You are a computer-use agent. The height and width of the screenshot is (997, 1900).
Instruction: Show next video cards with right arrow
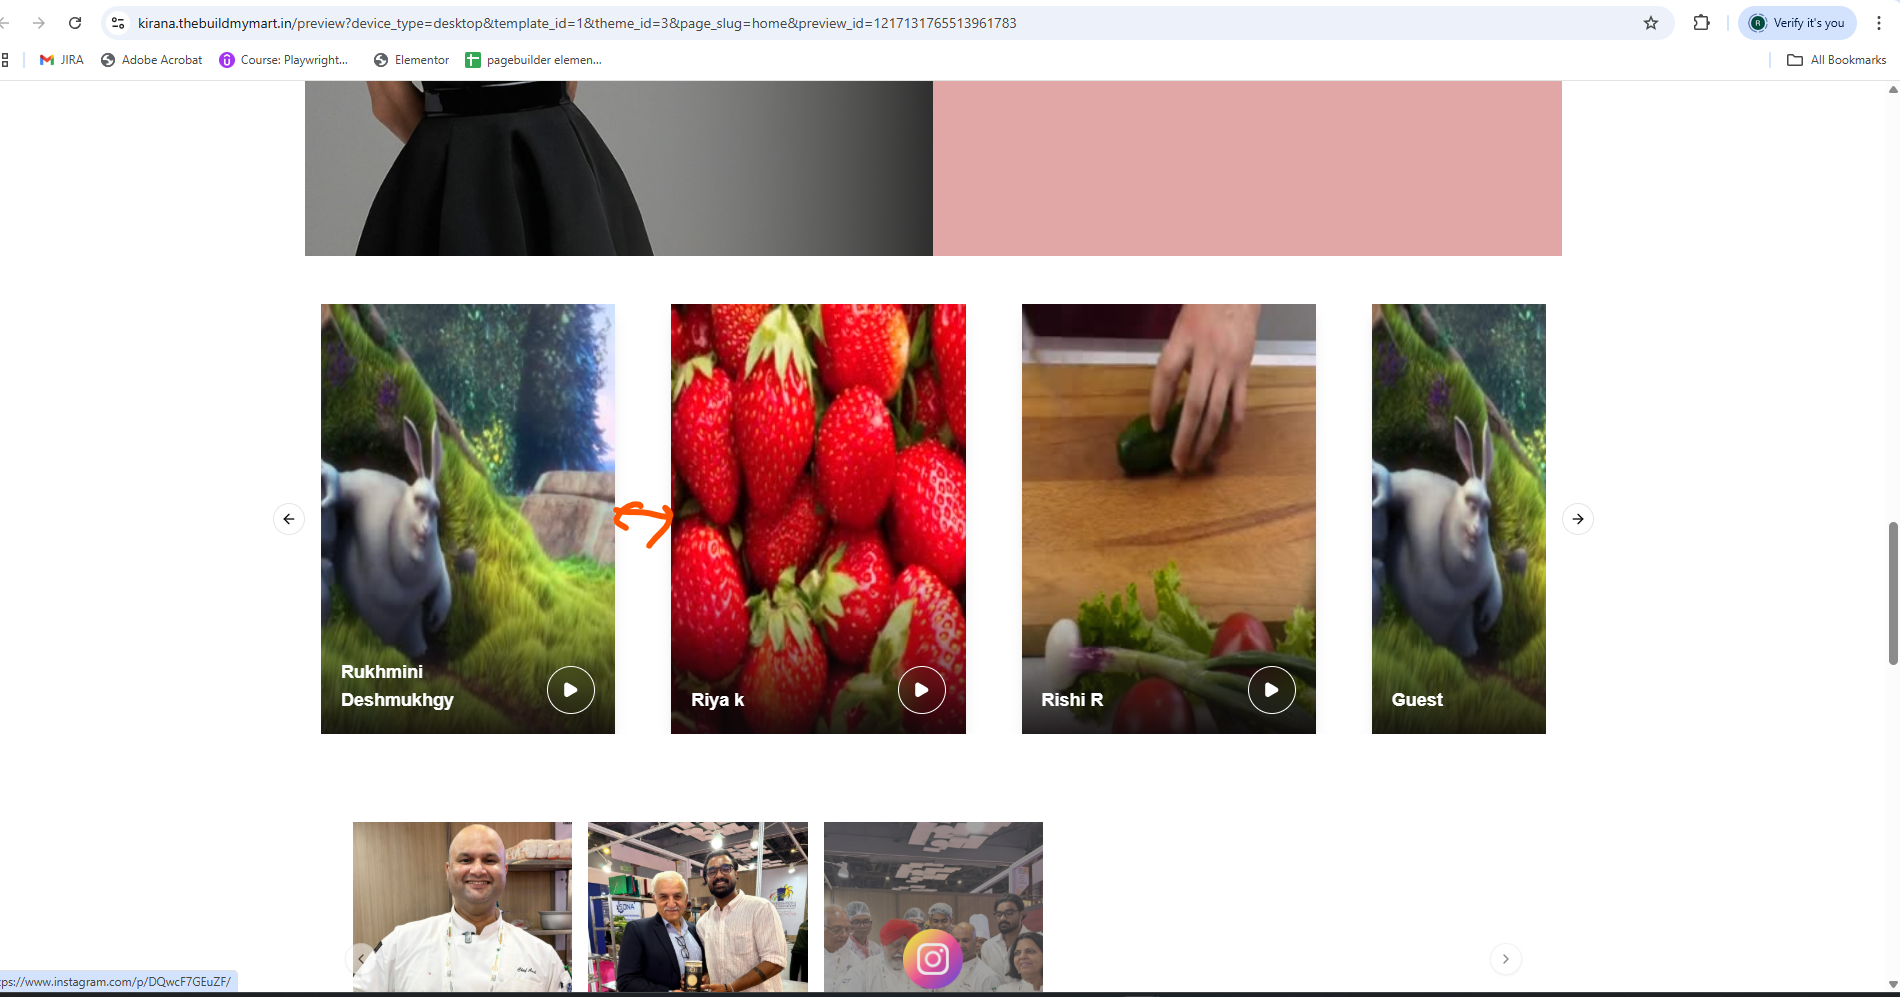tap(1578, 519)
